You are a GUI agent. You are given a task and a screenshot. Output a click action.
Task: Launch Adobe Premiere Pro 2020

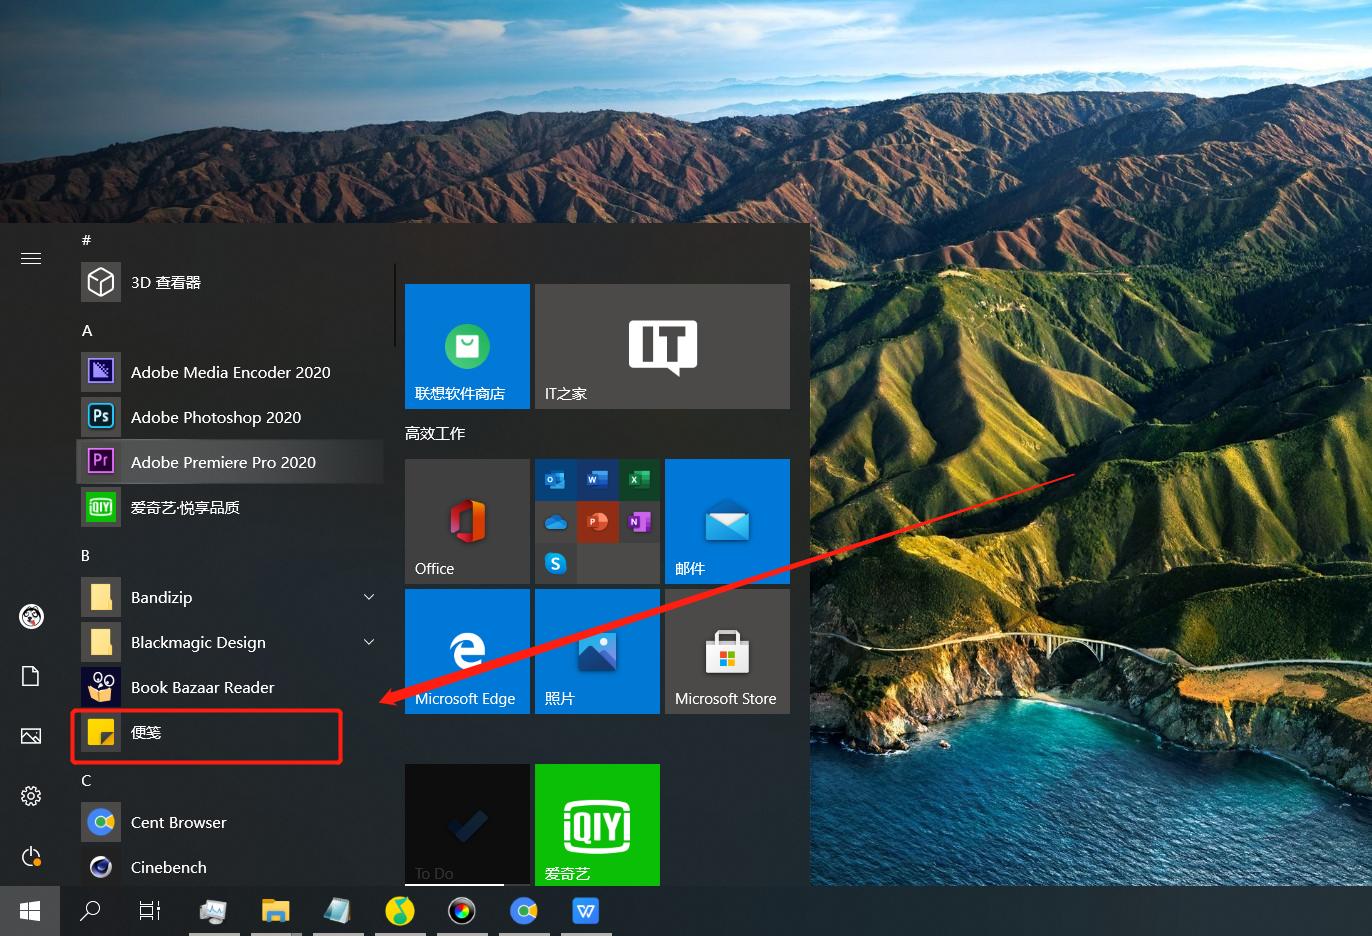[x=223, y=462]
